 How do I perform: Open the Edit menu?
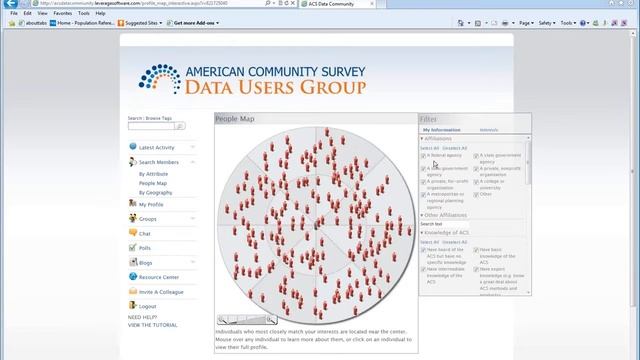pyautogui.click(x=27, y=13)
